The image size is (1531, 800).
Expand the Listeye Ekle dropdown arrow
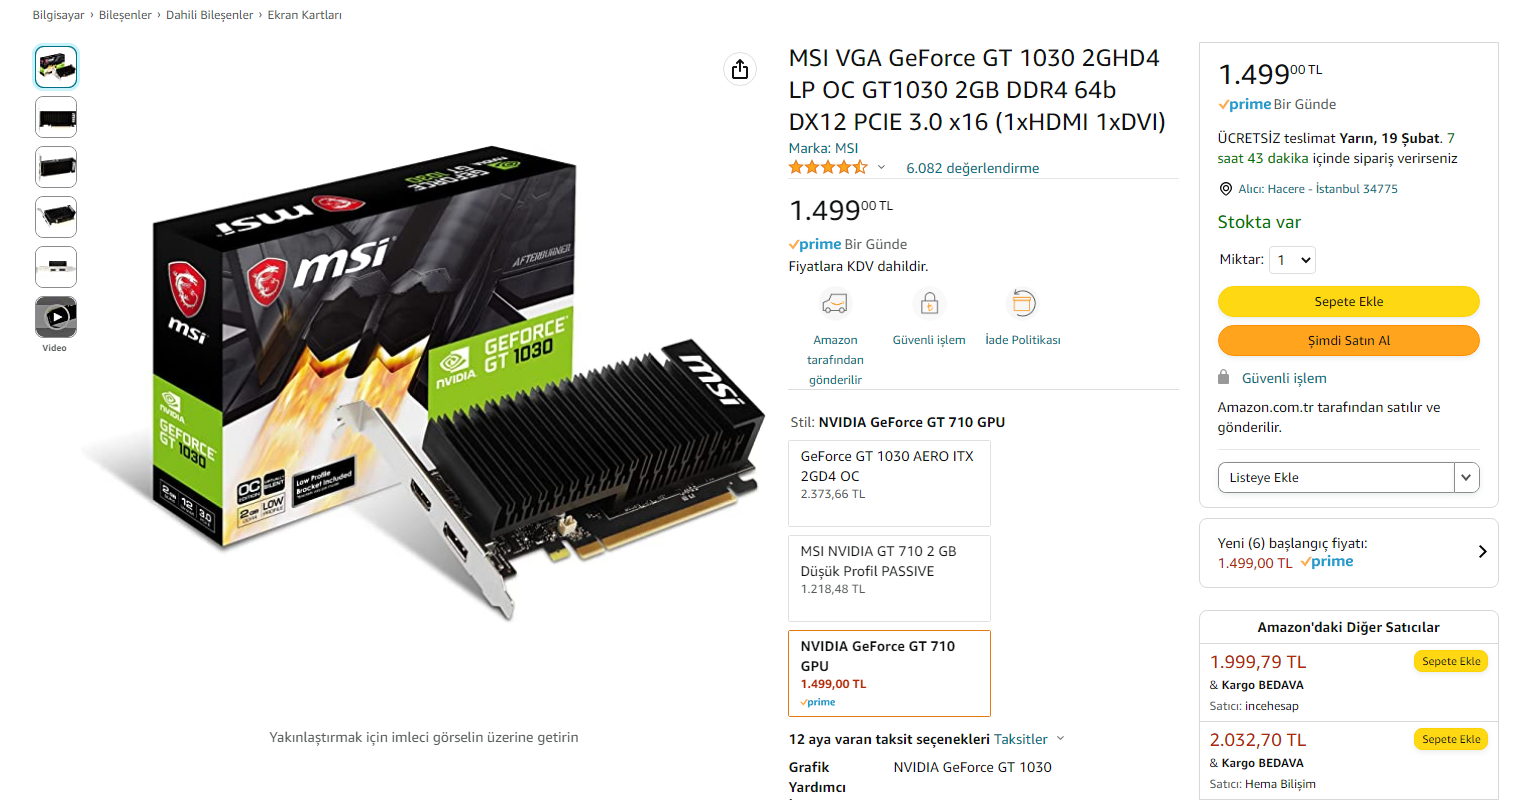[x=1466, y=477]
